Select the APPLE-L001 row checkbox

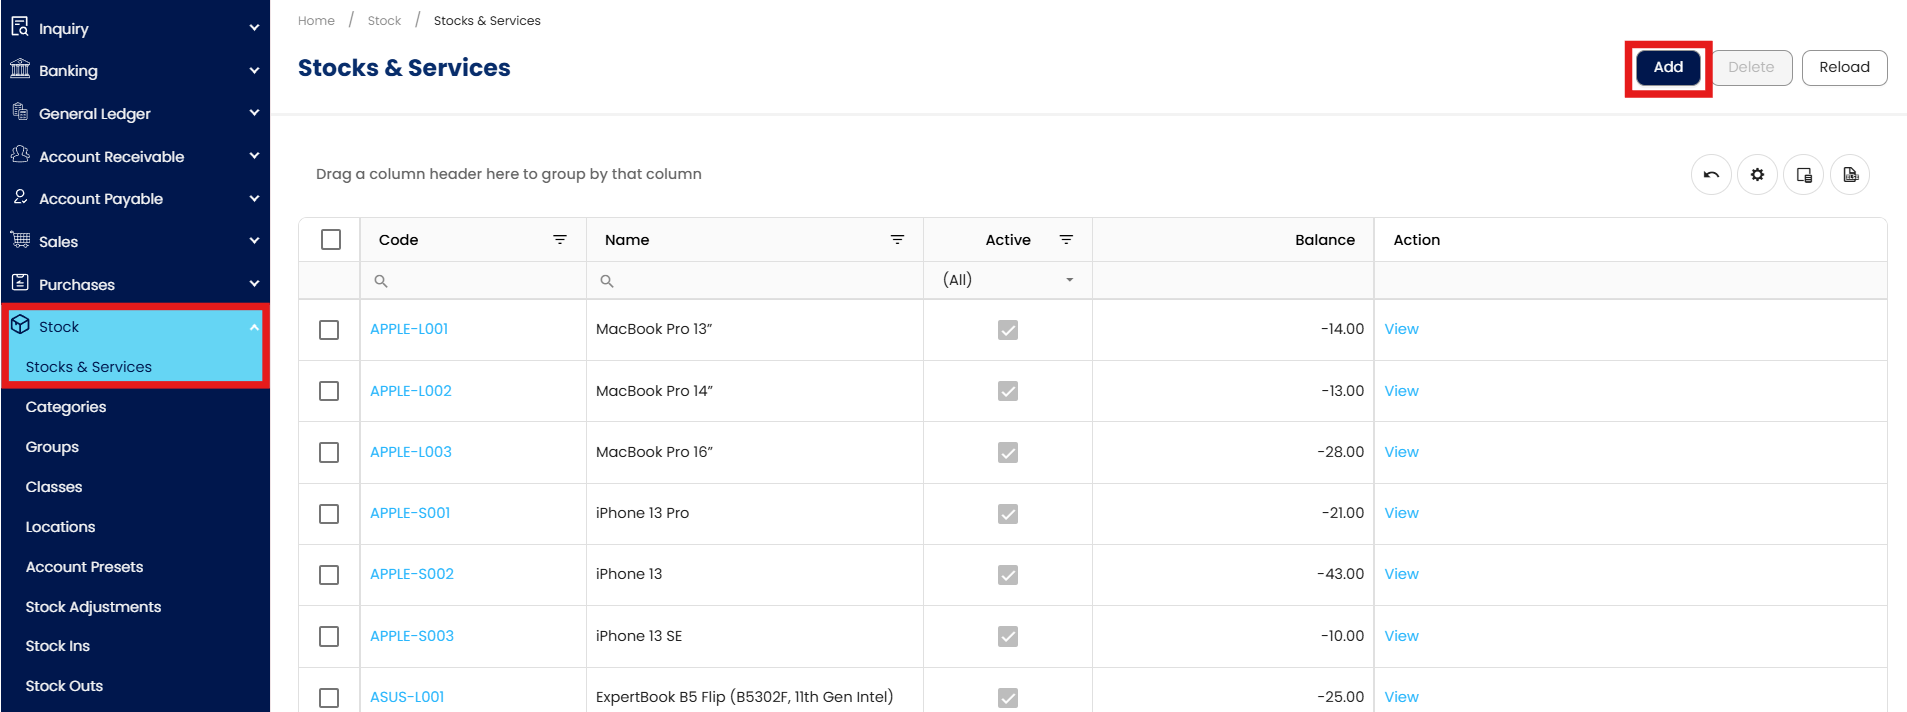click(329, 330)
